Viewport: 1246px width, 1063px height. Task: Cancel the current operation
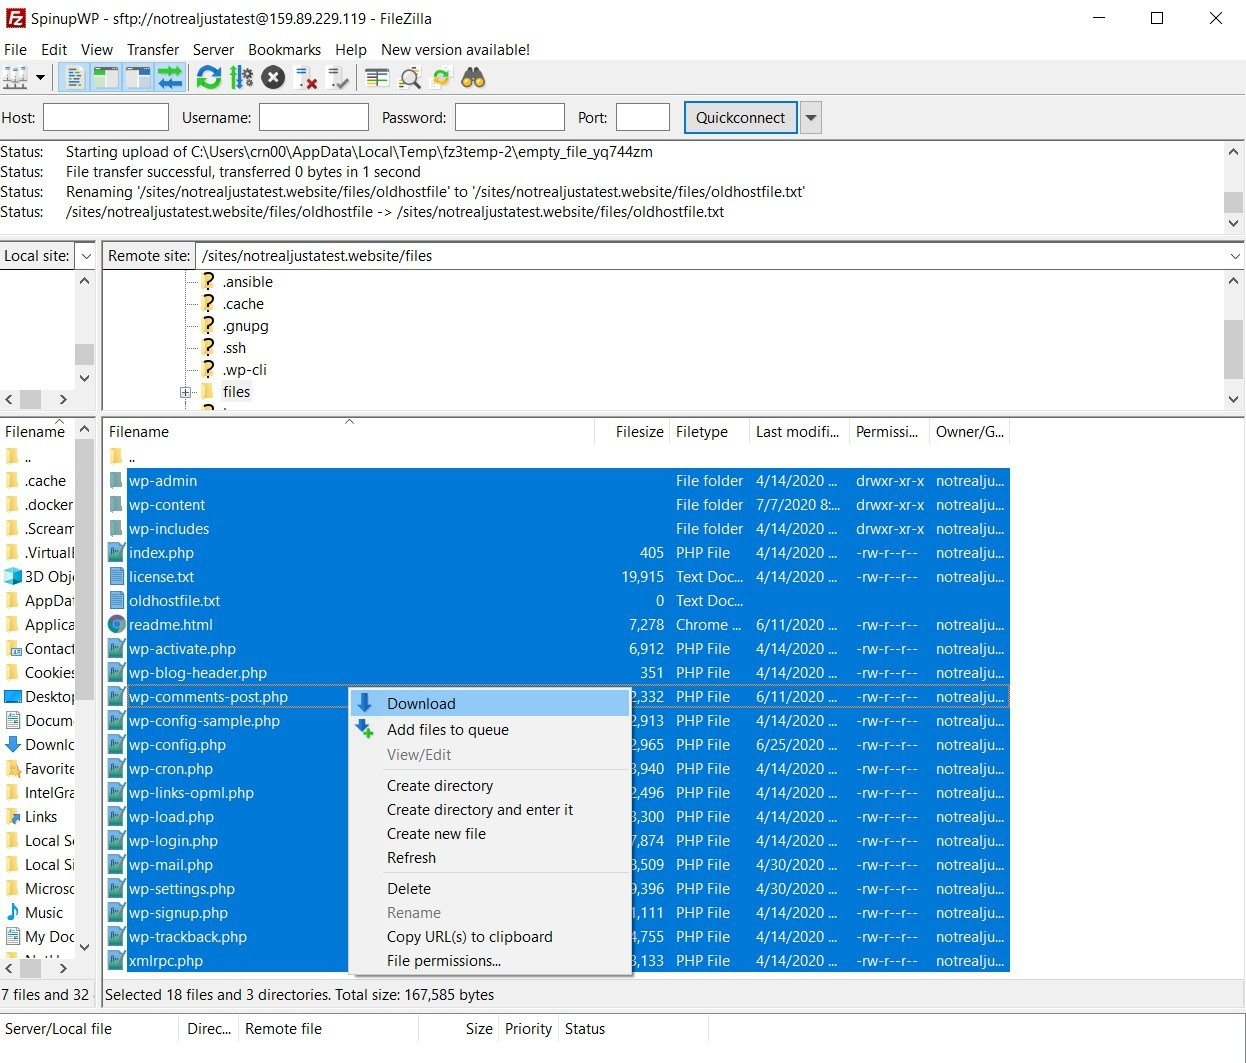273,78
